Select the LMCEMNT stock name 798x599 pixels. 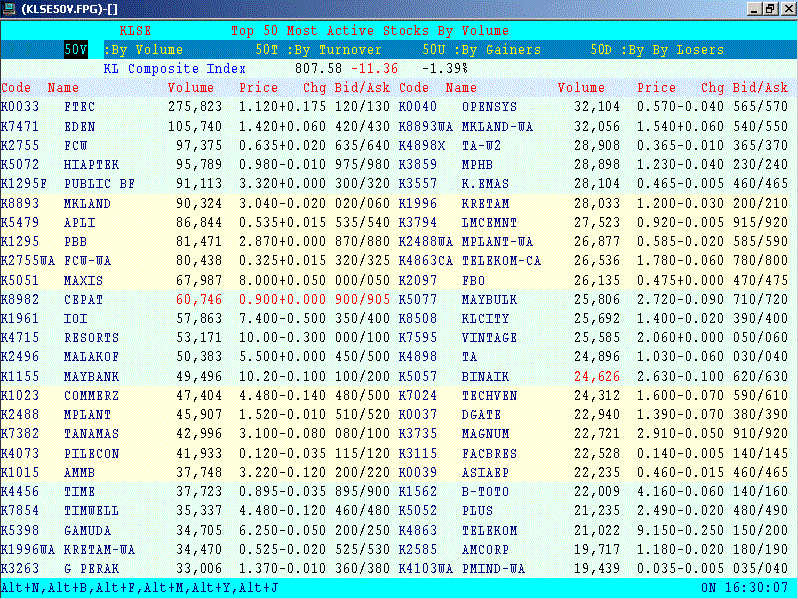click(490, 223)
